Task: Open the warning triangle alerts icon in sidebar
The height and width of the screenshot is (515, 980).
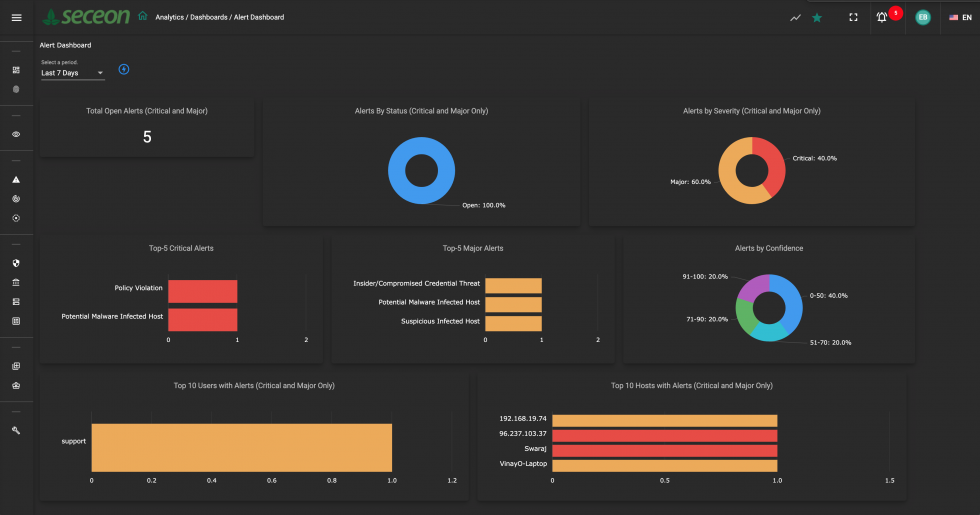Action: pos(16,180)
